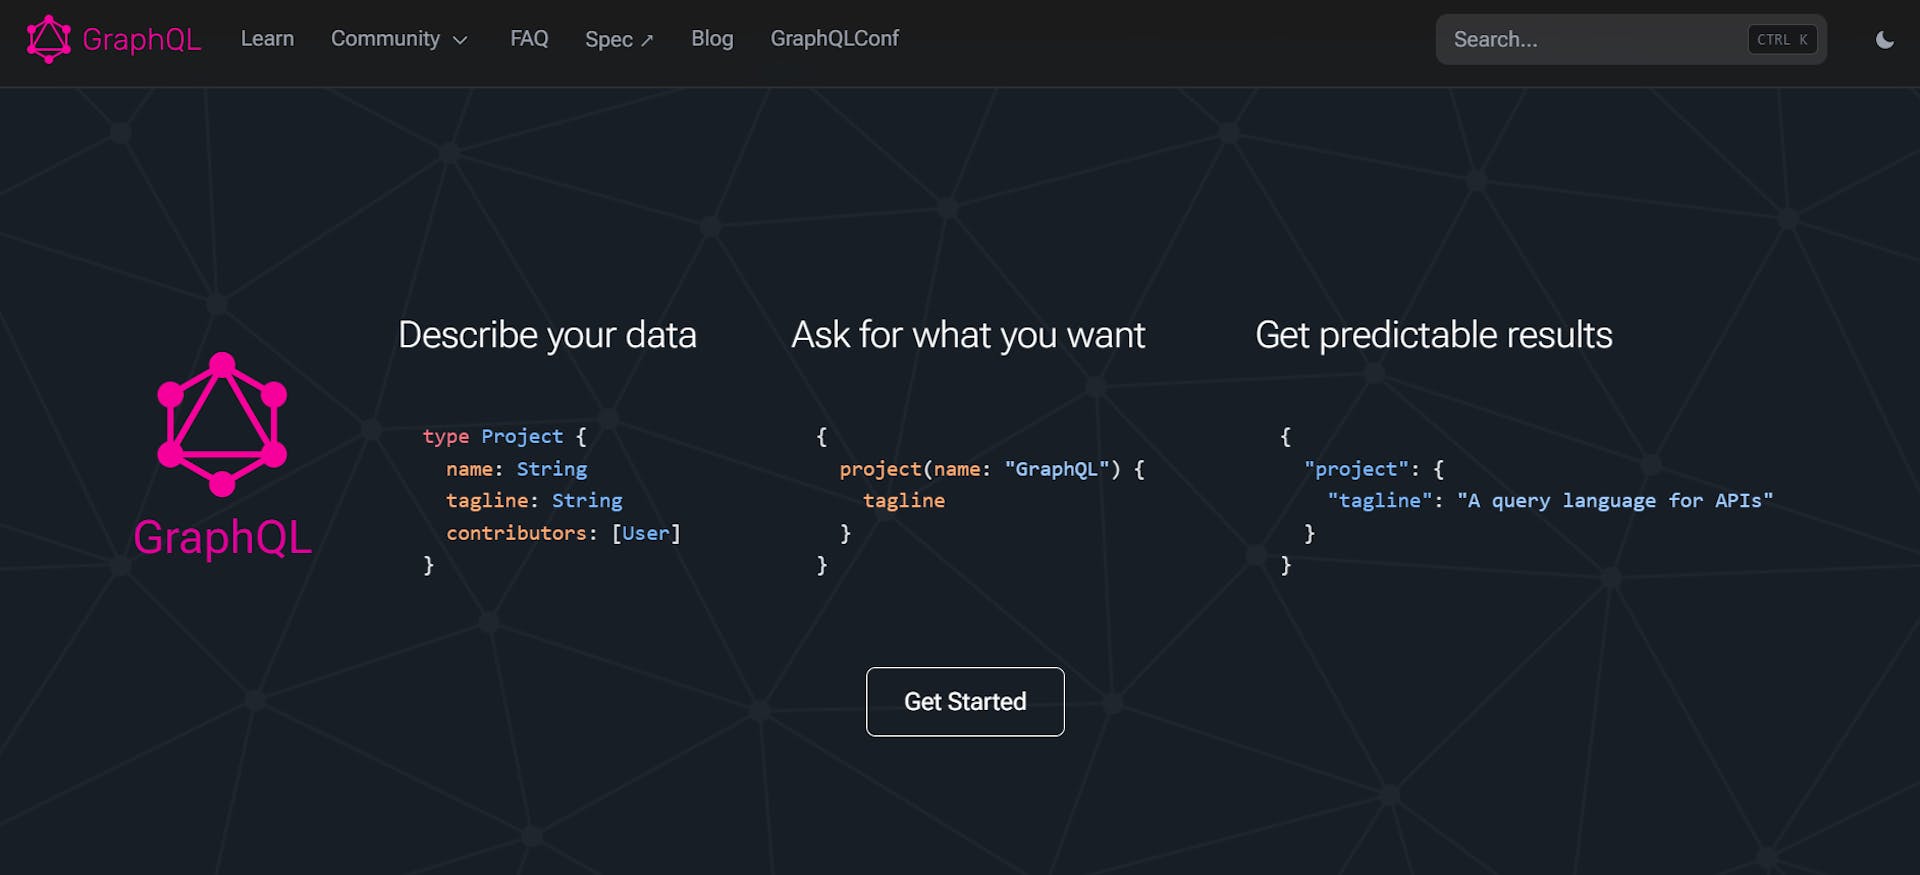The height and width of the screenshot is (875, 1920).
Task: Toggle light mode using the navbar control
Action: click(1884, 40)
